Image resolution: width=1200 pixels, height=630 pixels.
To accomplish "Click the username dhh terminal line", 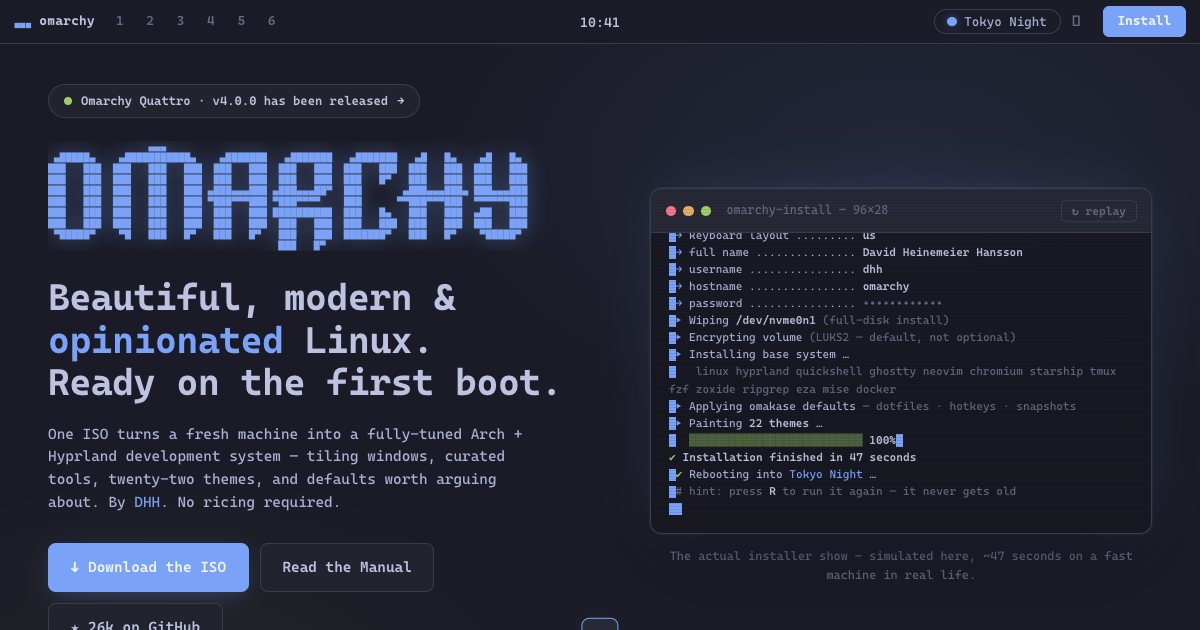I will tap(776, 269).
